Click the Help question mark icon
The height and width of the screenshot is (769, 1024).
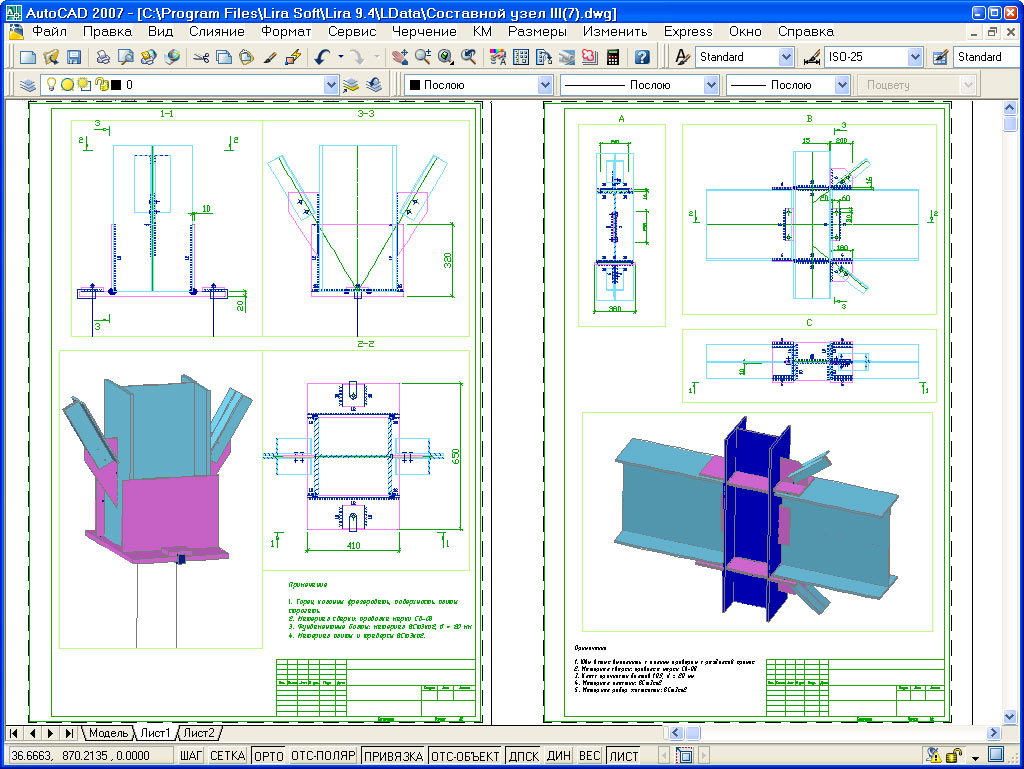pos(642,58)
